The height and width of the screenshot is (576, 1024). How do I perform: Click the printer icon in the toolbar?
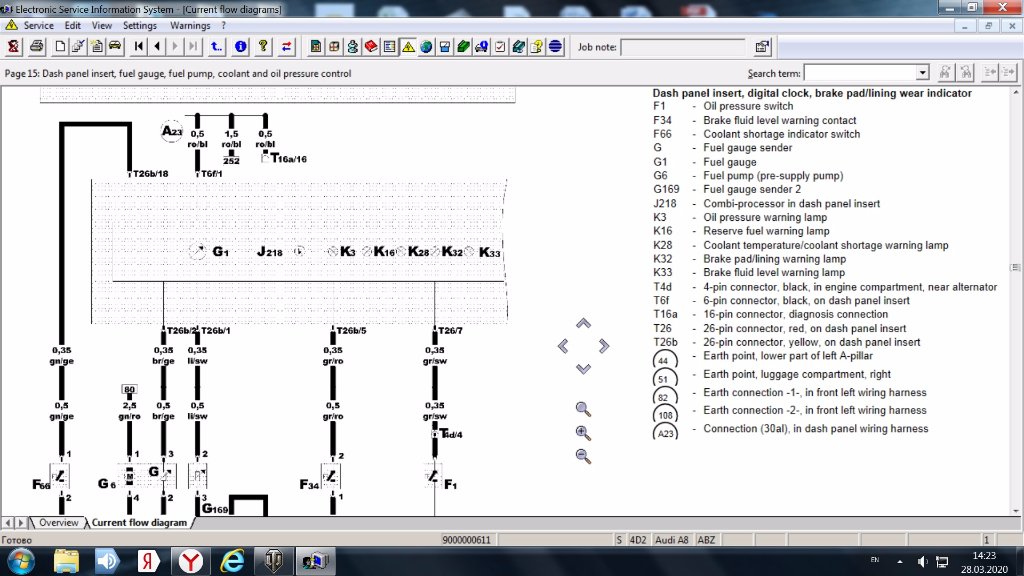(x=37, y=47)
